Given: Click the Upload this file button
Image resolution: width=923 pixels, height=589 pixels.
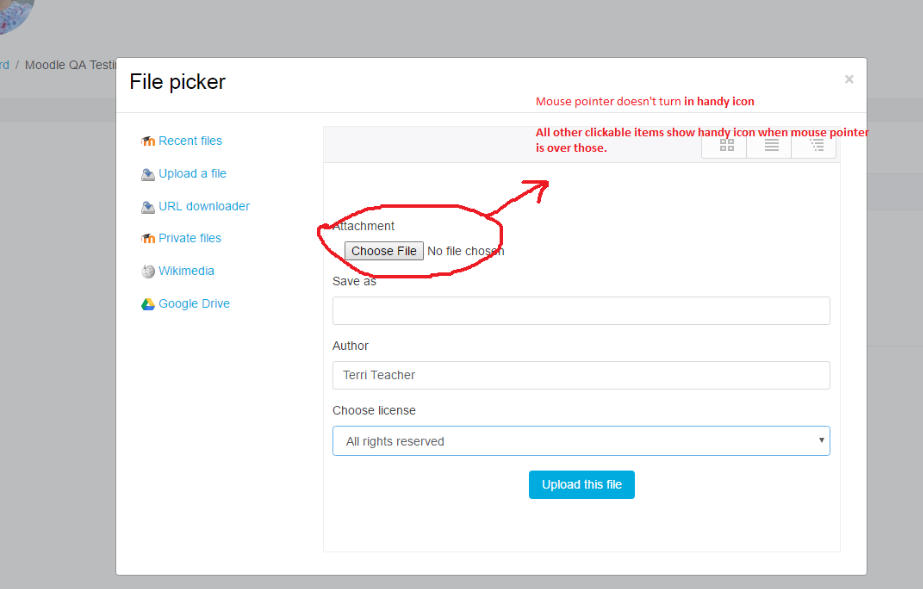Looking at the screenshot, I should pyautogui.click(x=582, y=485).
